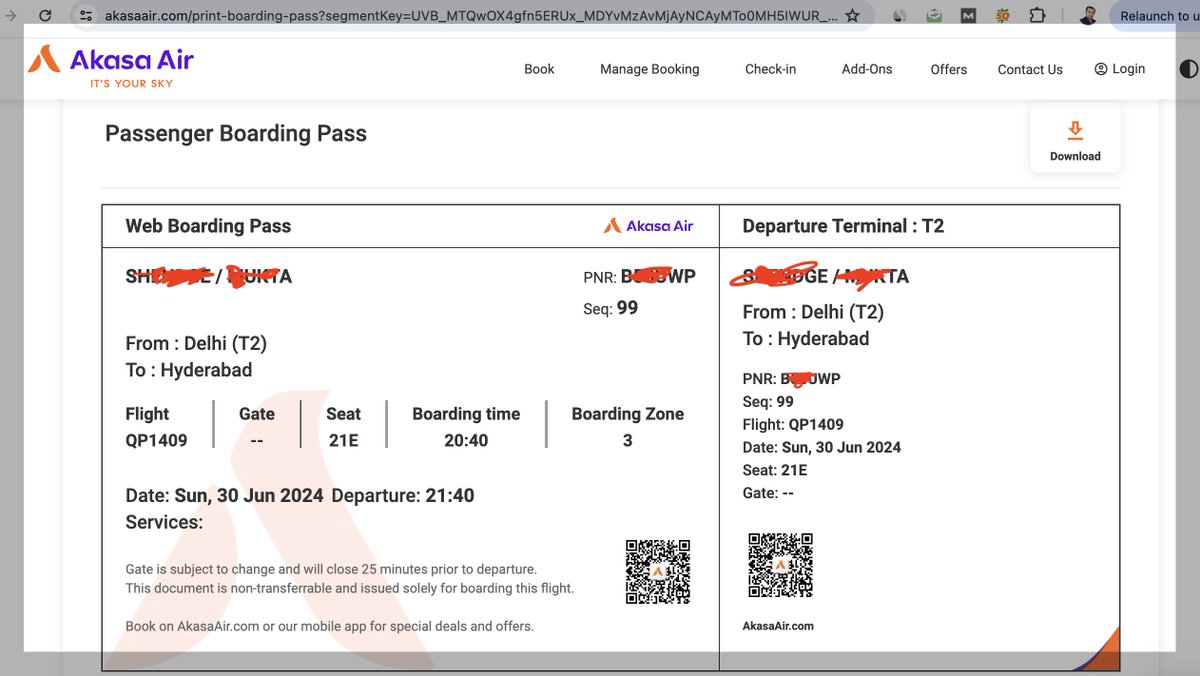1200x676 pixels.
Task: Click the Boarding time 20:40 value
Action: [466, 440]
